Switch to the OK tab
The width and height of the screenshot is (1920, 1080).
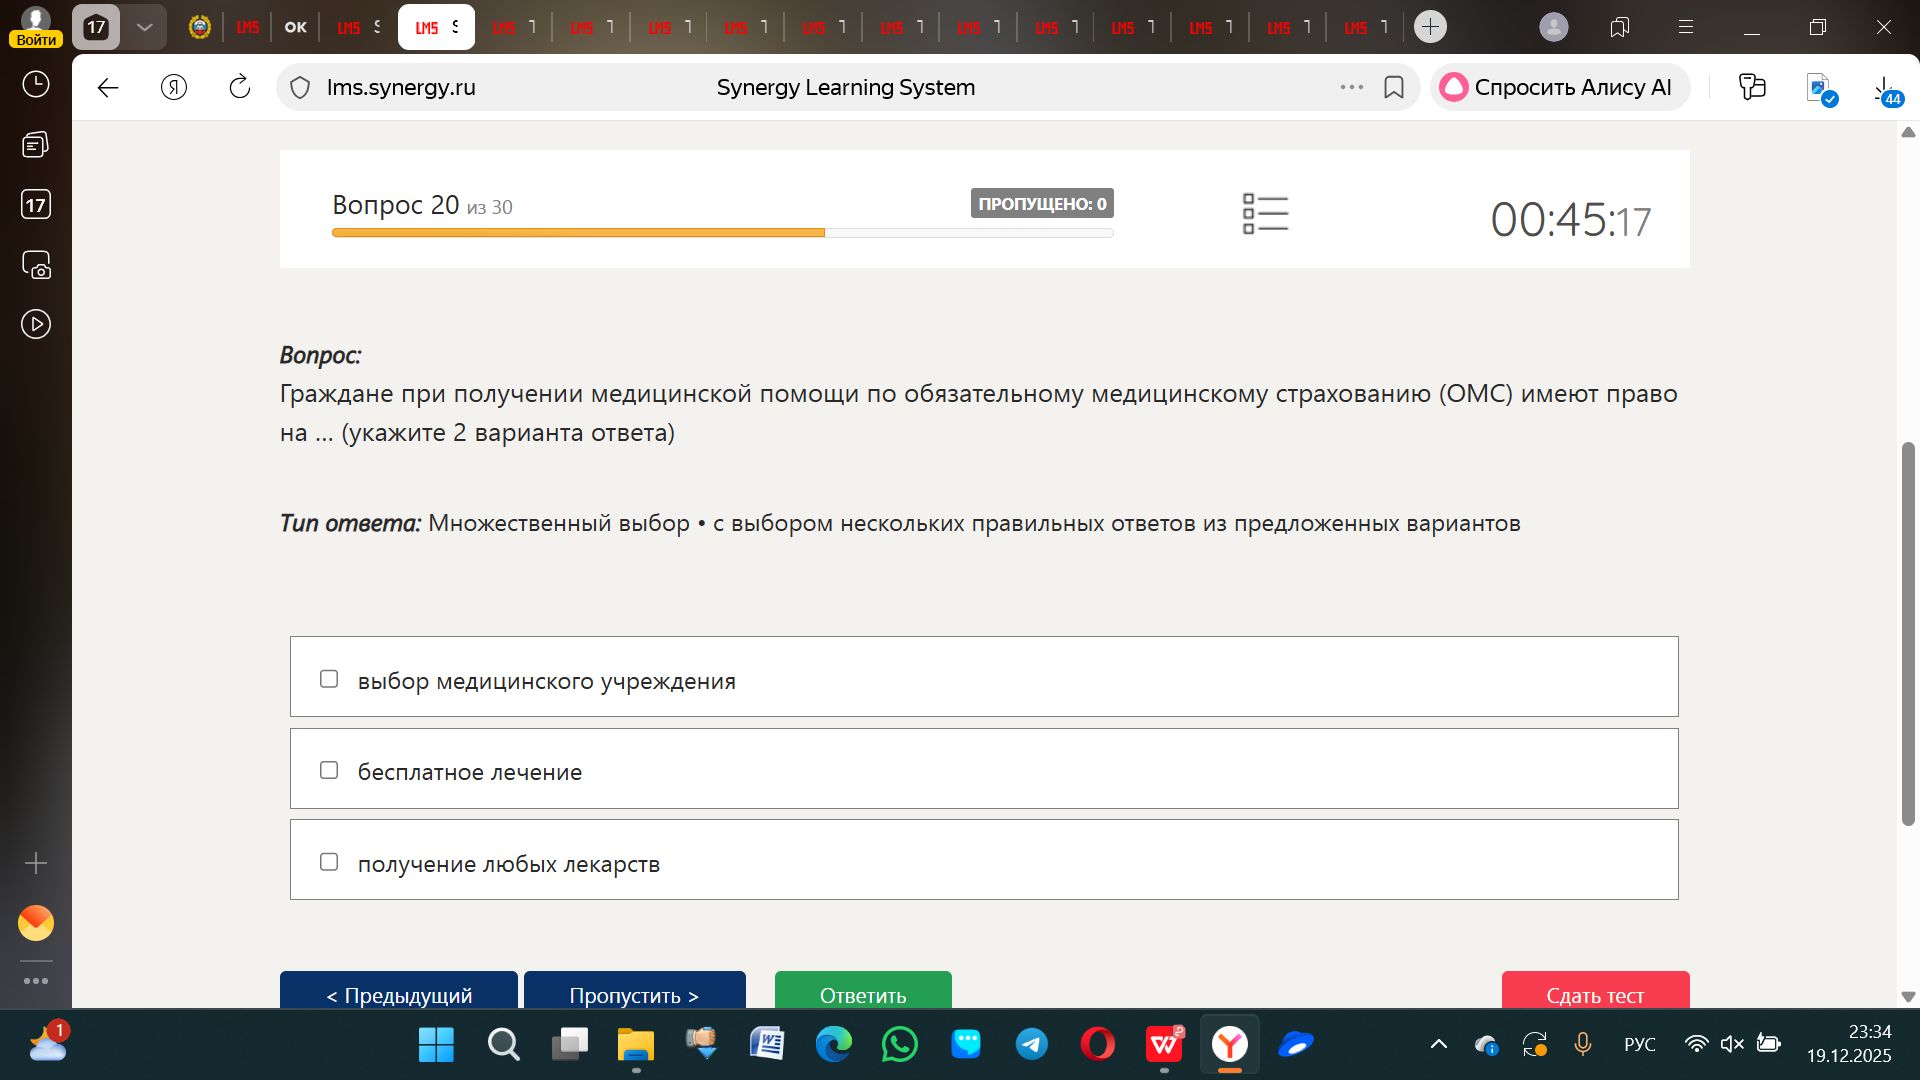click(296, 27)
